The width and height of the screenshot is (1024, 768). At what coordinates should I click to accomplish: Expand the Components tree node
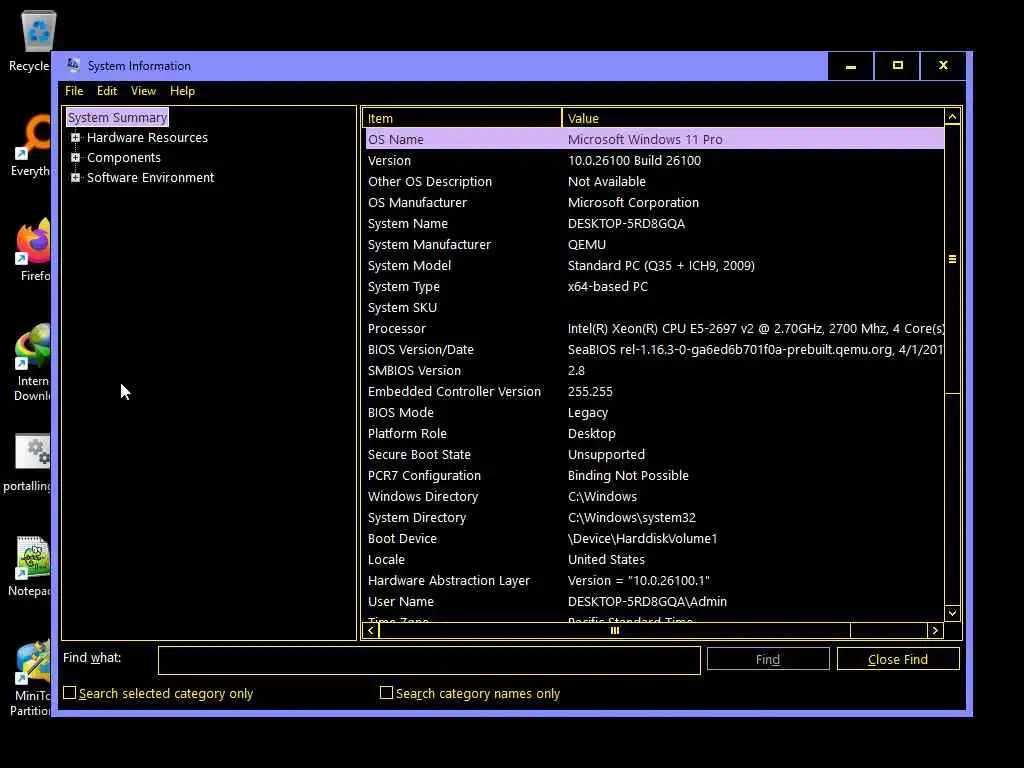[x=76, y=157]
